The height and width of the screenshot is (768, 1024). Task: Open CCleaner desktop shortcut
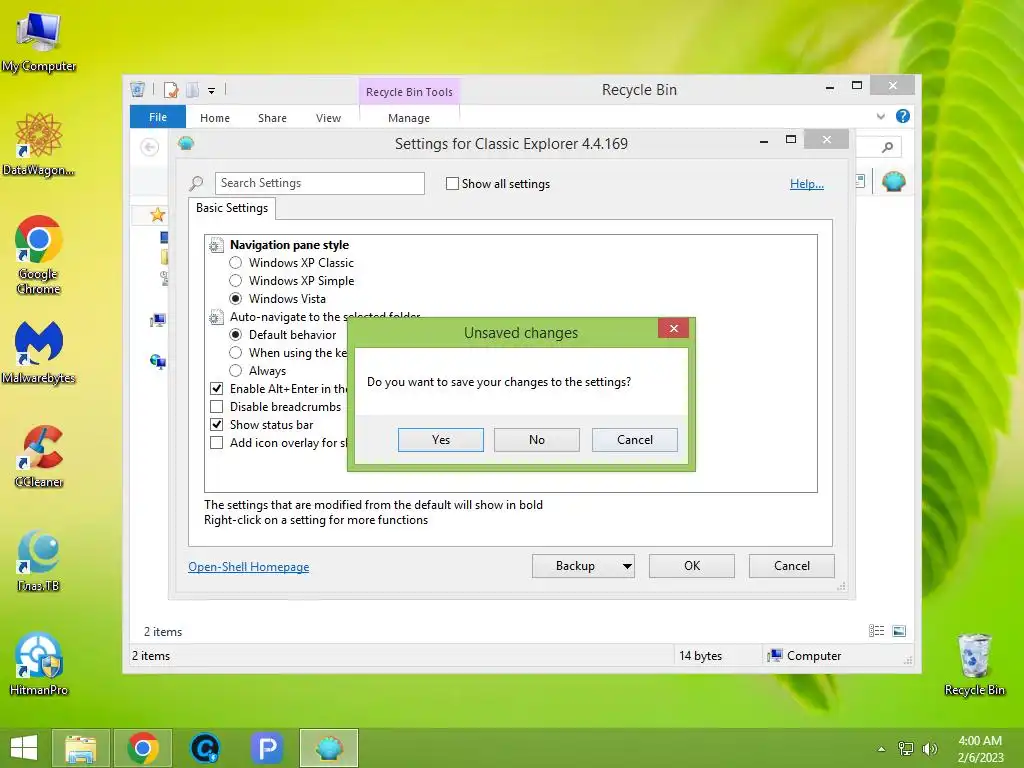(39, 456)
